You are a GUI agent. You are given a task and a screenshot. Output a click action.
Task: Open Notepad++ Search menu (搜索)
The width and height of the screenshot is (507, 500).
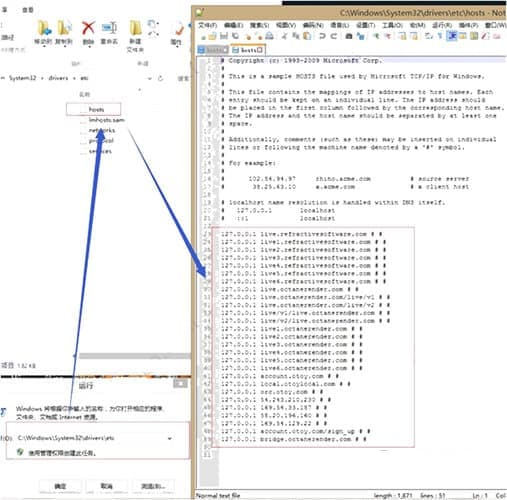pyautogui.click(x=259, y=25)
